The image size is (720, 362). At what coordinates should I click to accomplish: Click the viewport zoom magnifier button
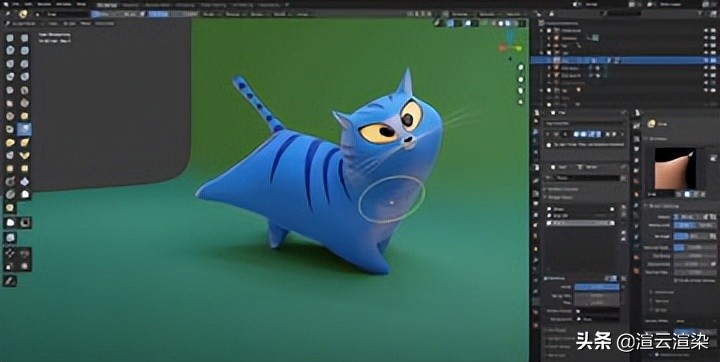tap(521, 68)
